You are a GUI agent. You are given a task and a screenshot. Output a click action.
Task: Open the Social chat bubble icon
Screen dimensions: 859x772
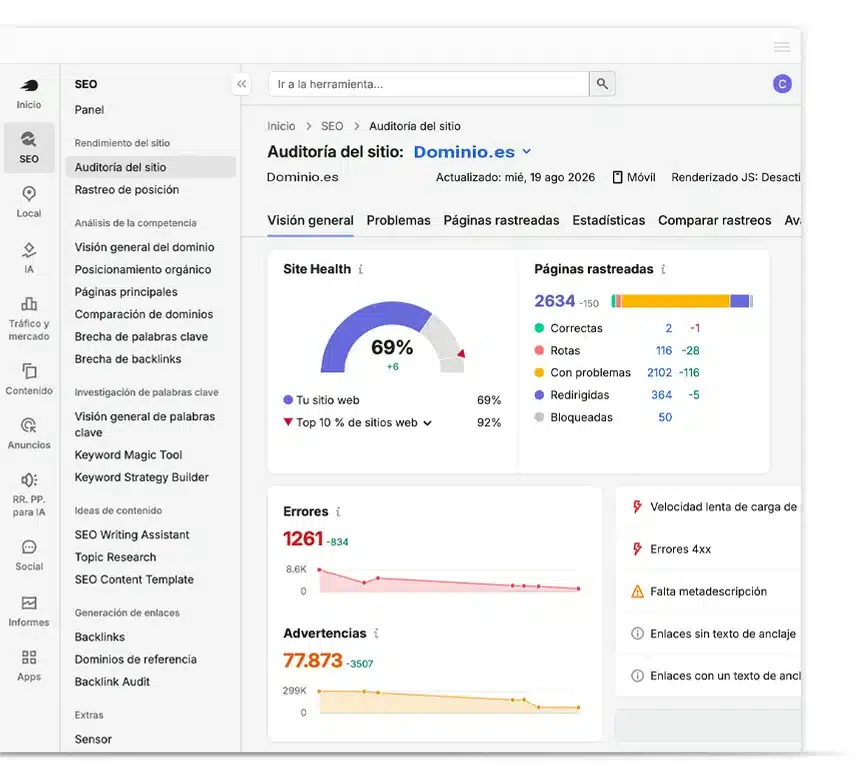[x=28, y=547]
